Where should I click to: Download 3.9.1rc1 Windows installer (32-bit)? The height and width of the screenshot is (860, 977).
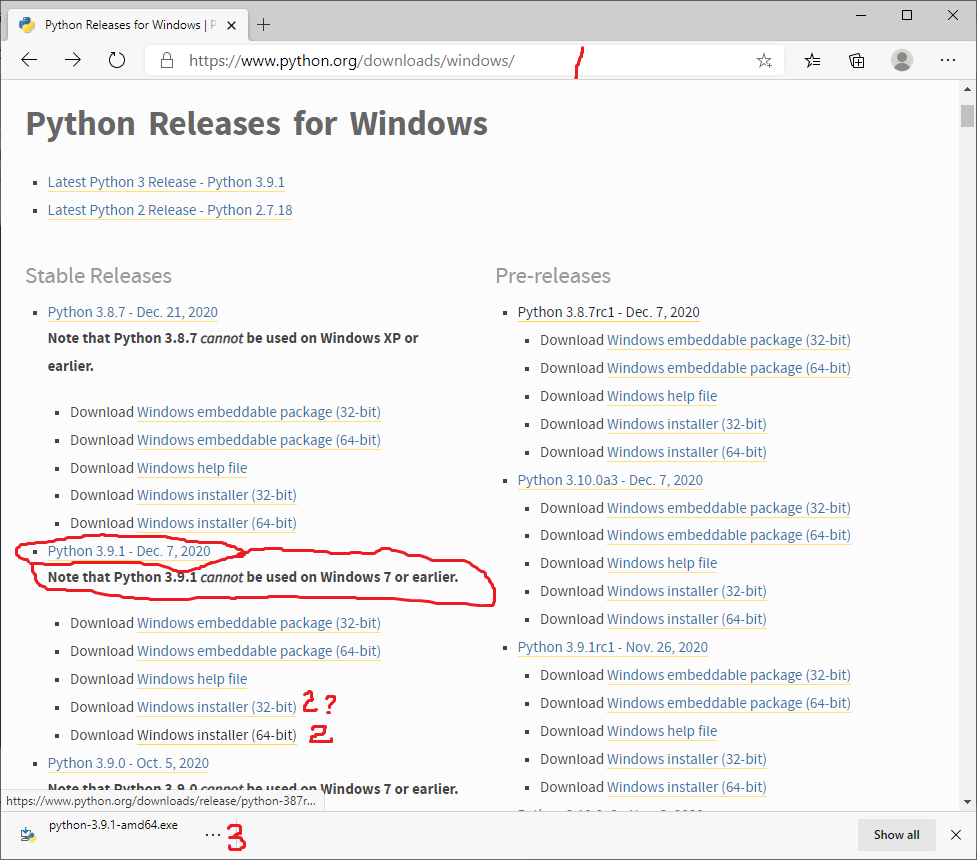[687, 759]
